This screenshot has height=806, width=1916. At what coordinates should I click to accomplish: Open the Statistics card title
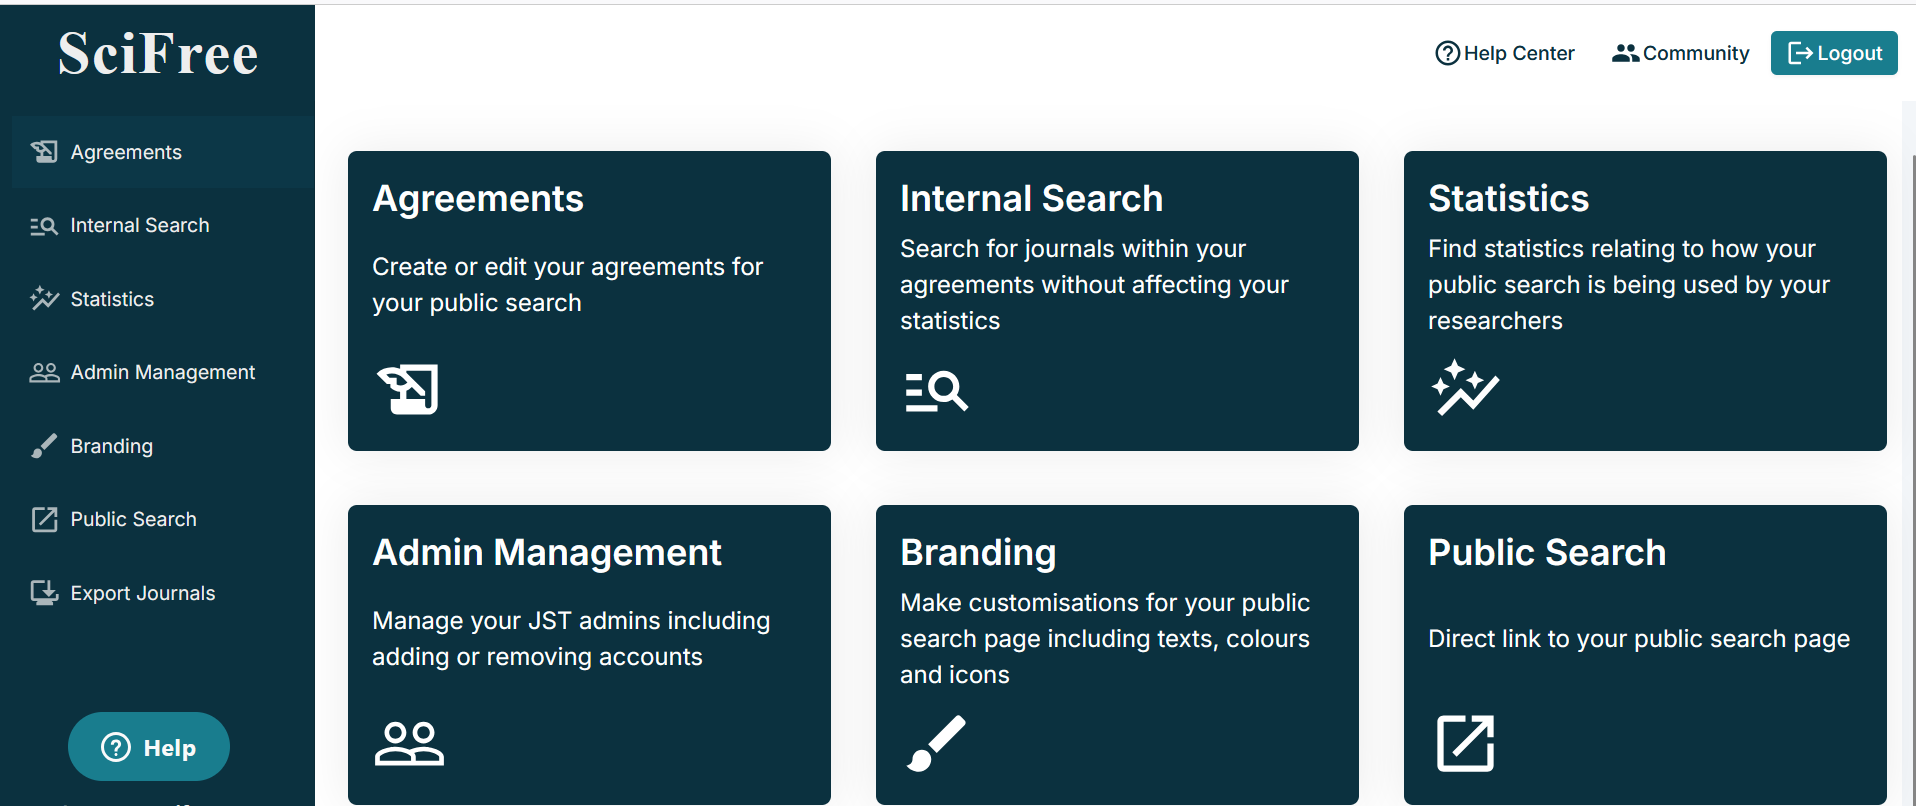pyautogui.click(x=1508, y=199)
